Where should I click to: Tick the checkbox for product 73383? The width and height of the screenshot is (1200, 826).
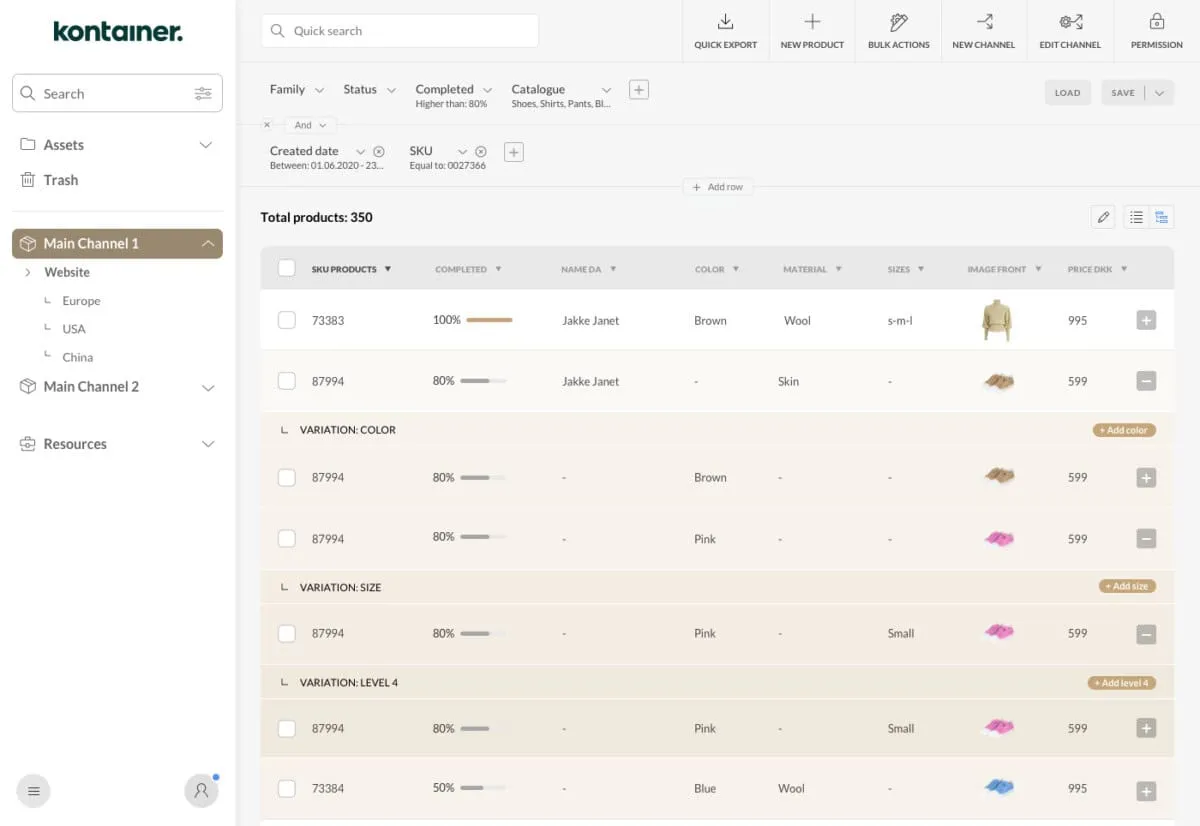point(287,320)
